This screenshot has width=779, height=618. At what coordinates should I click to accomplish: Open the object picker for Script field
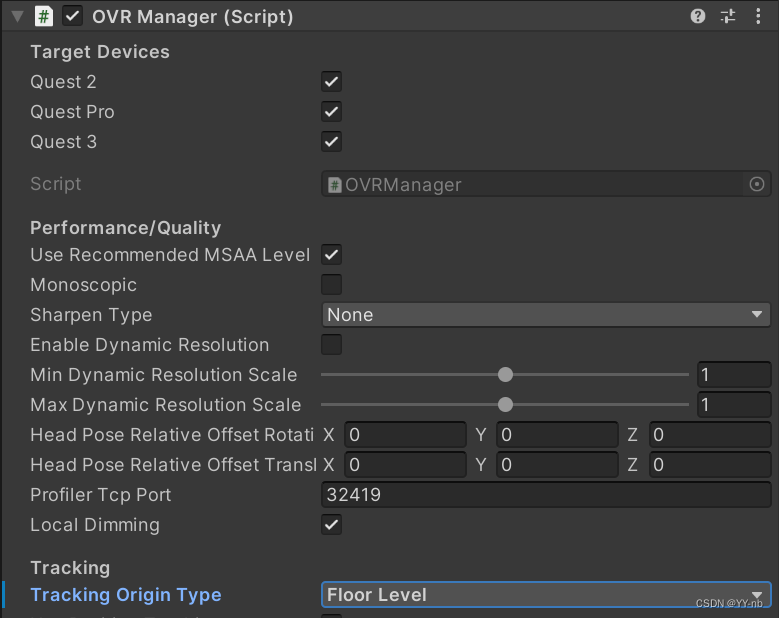757,184
